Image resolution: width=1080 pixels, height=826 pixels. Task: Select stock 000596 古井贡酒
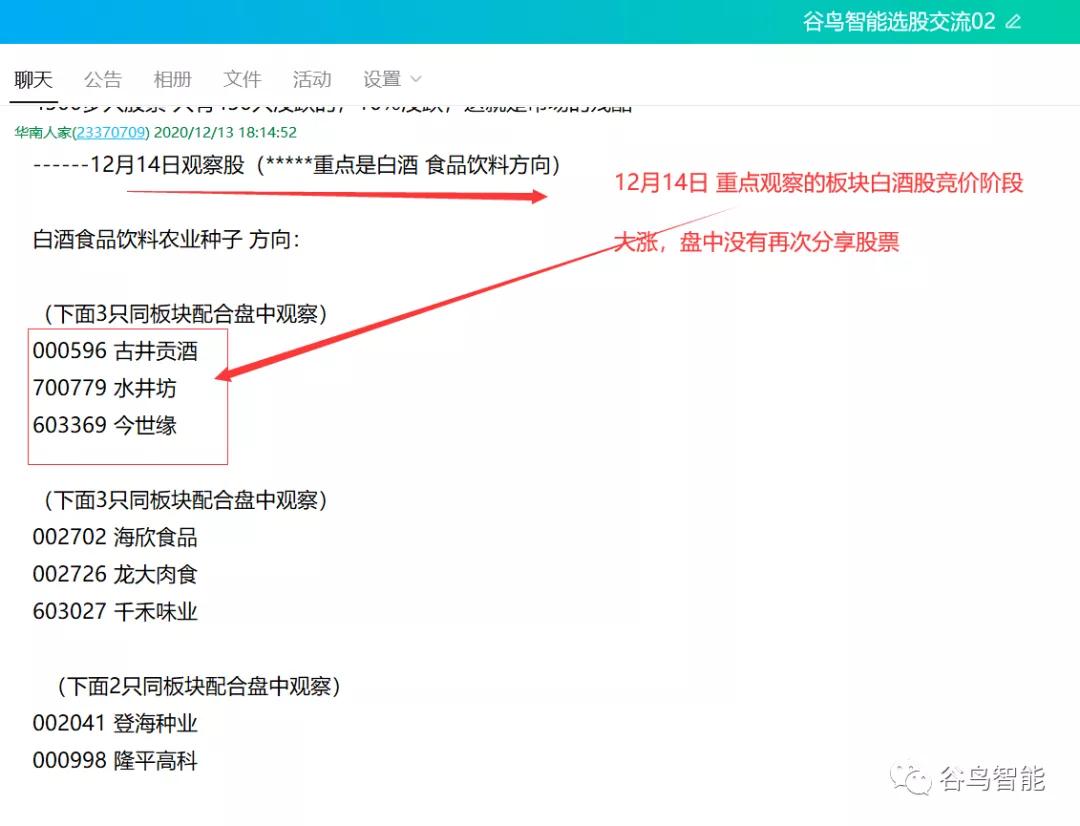115,351
